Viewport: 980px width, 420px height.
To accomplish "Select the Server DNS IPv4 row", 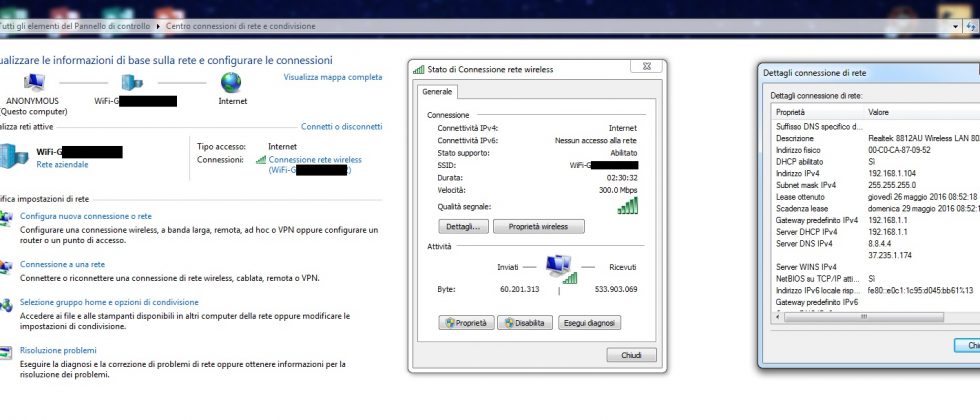I will [876, 244].
